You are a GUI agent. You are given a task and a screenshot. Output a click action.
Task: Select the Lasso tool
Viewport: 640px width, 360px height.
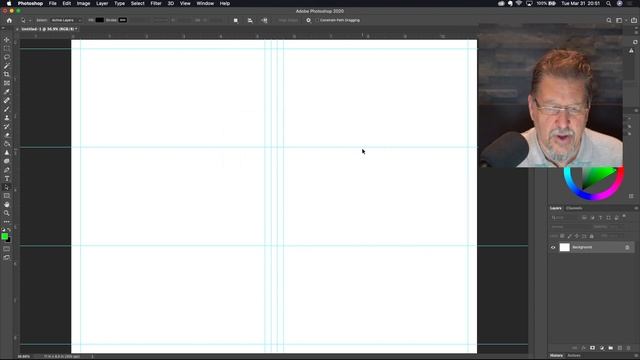[x=7, y=57]
